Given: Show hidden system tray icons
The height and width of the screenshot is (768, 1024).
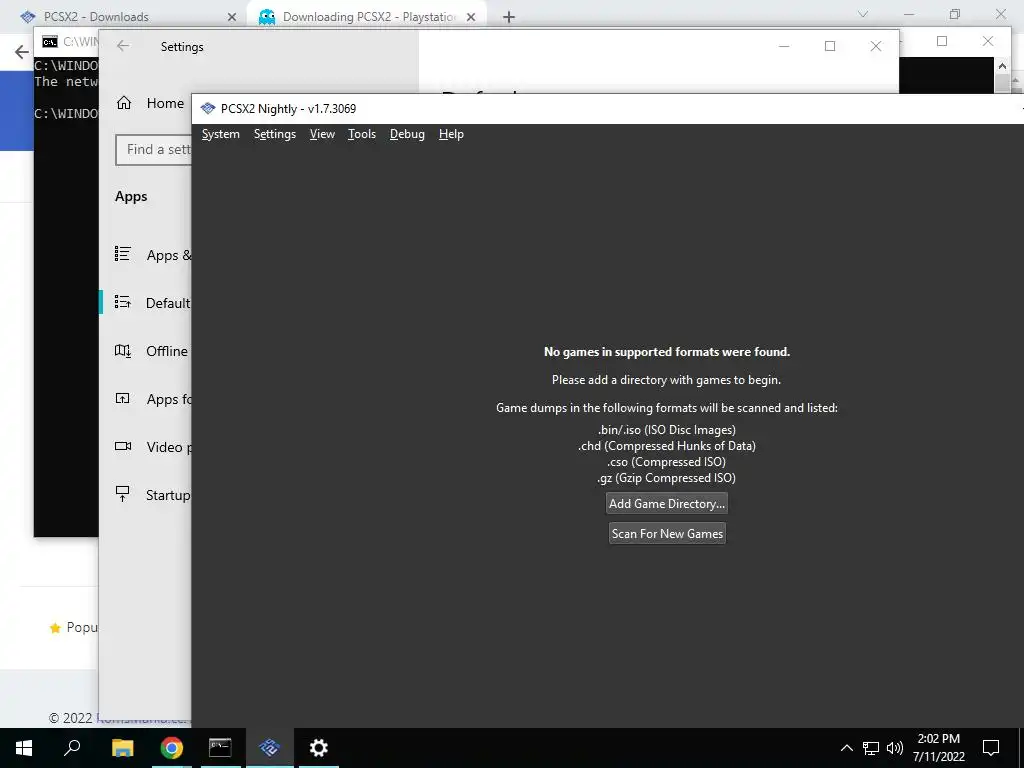Looking at the screenshot, I should point(846,748).
